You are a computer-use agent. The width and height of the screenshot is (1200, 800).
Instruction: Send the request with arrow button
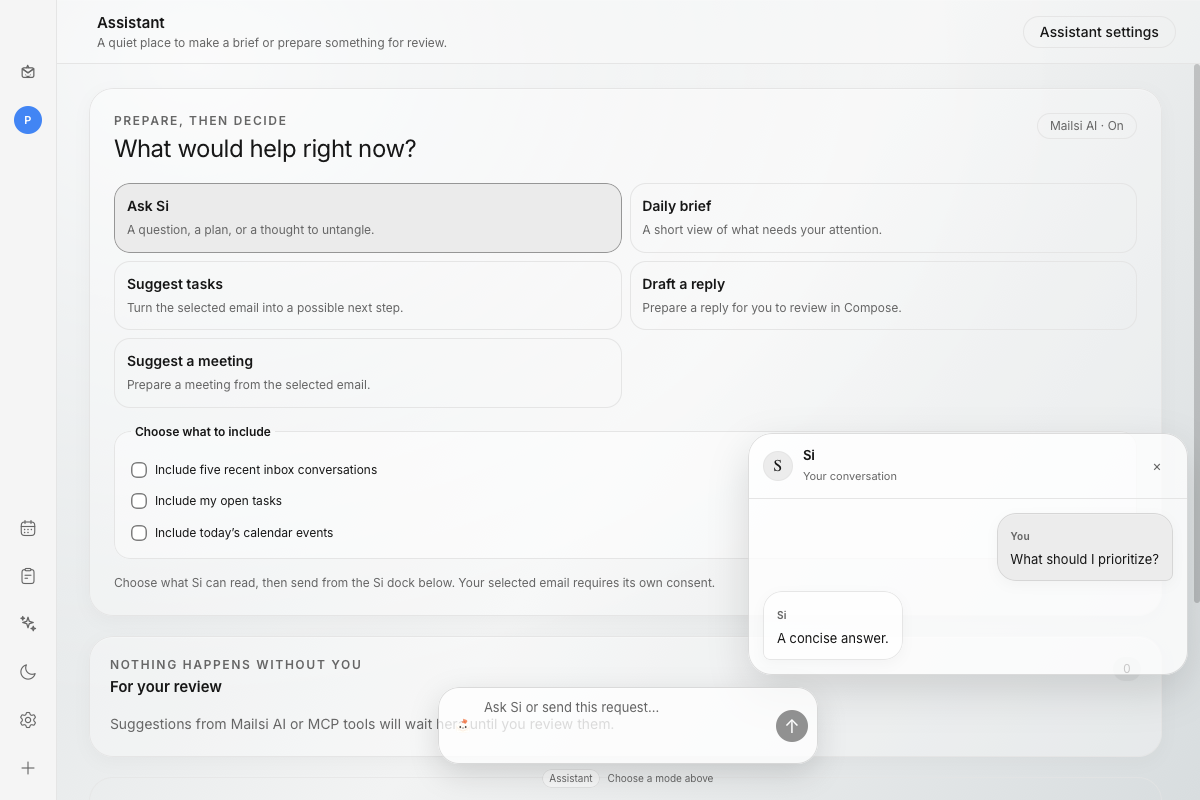click(x=792, y=726)
